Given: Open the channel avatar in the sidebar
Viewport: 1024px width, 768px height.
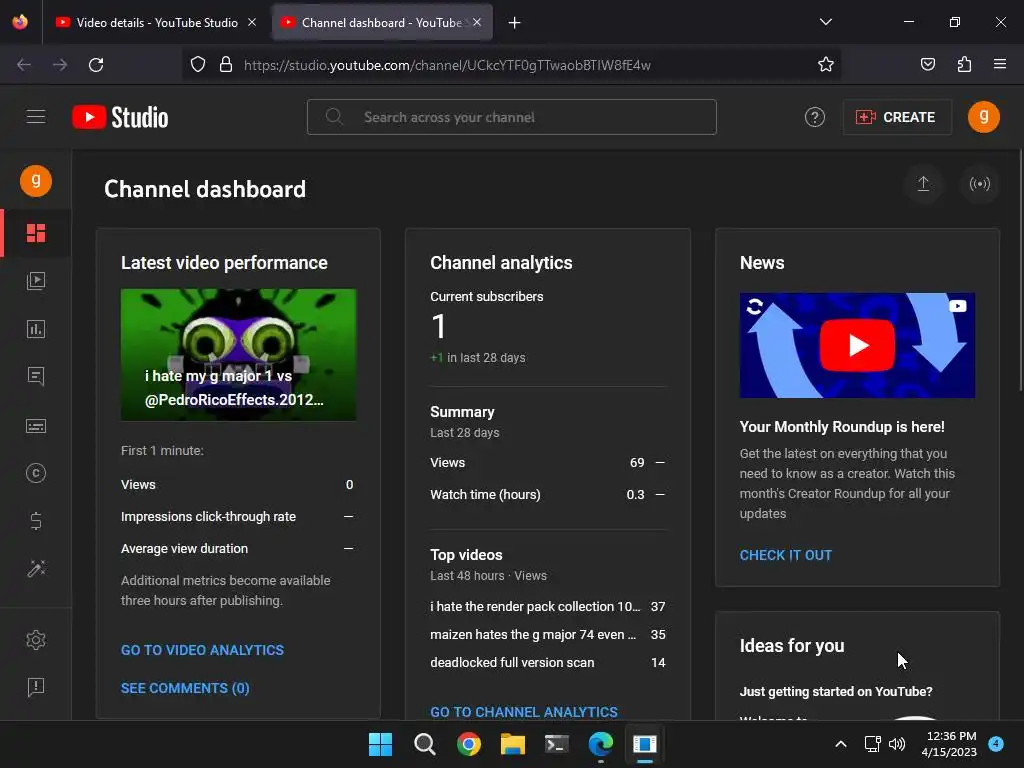Looking at the screenshot, I should [36, 181].
